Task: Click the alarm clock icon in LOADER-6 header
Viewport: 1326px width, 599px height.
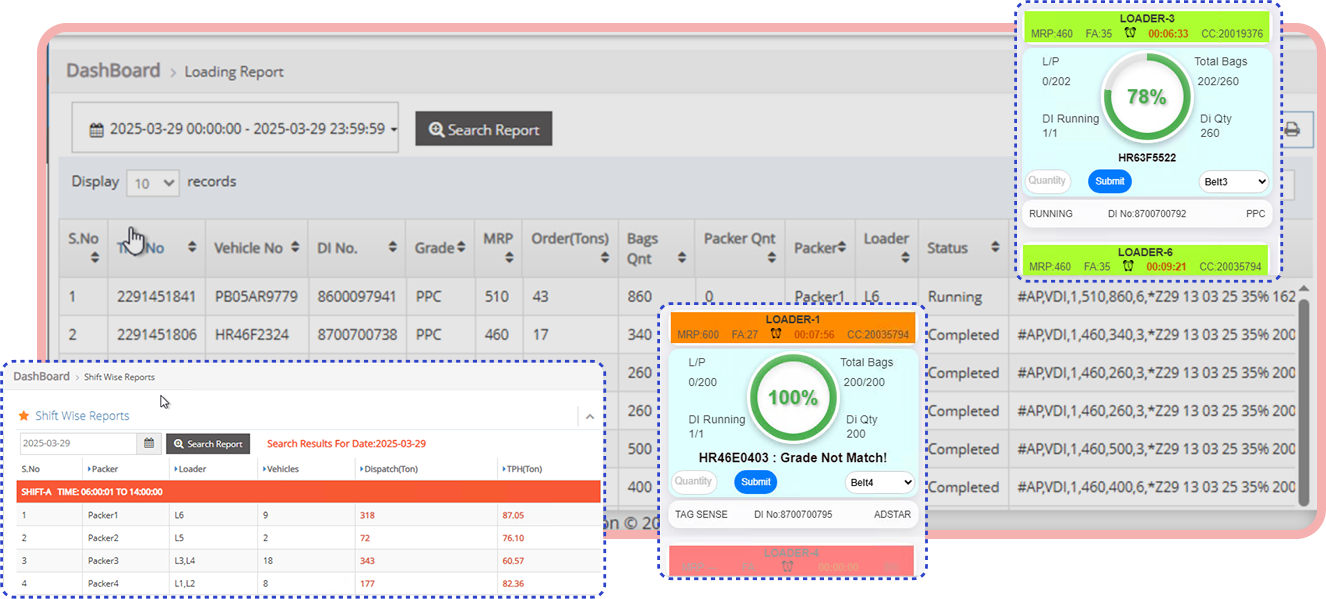Action: click(1130, 267)
